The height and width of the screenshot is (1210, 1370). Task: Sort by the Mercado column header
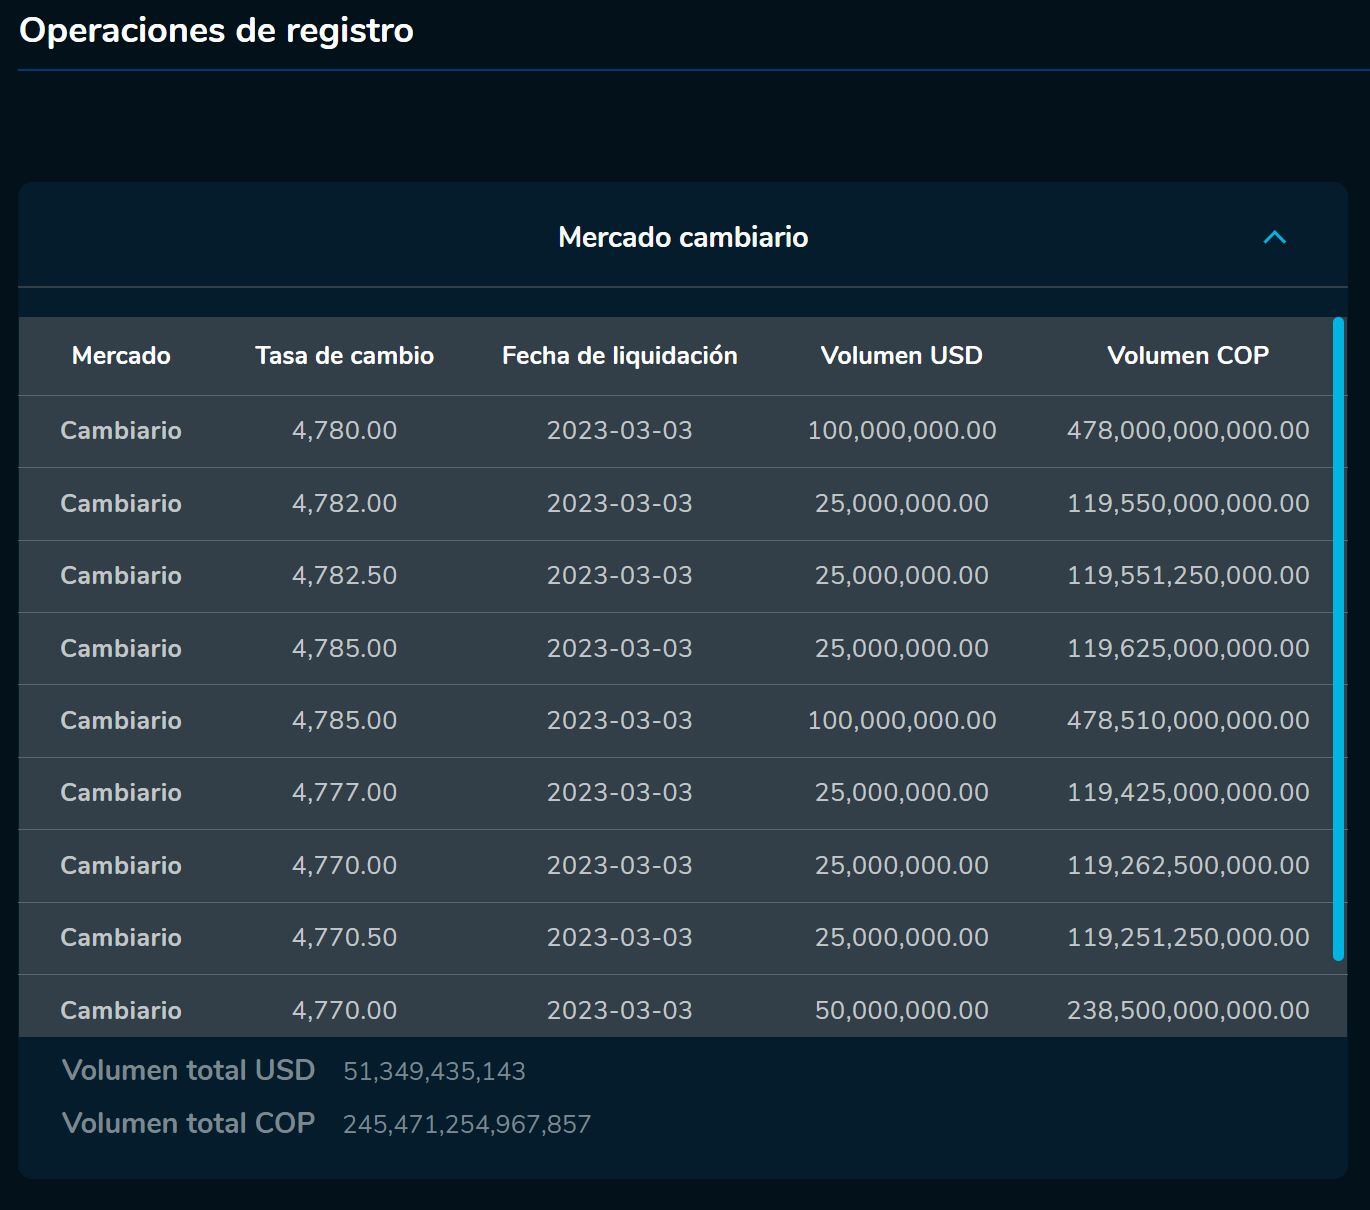coord(120,356)
